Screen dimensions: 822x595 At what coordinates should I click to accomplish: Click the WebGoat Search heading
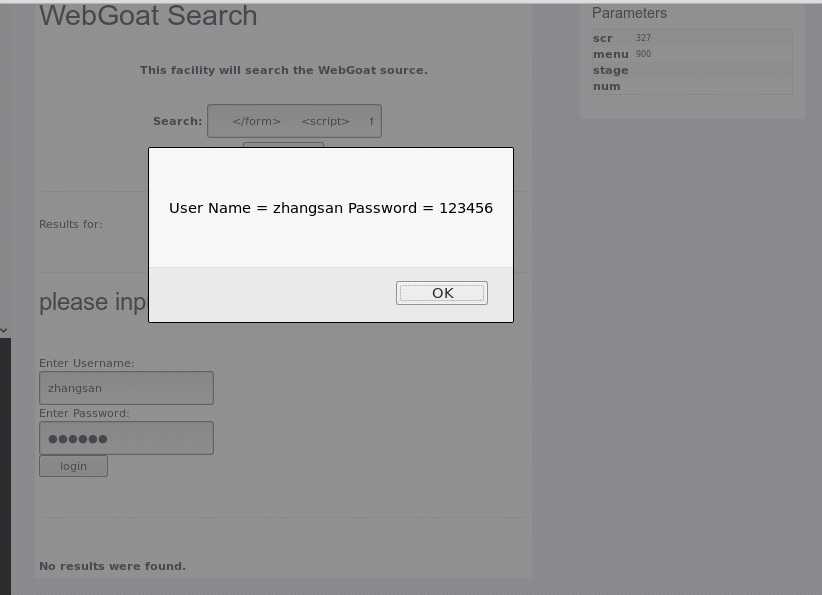(x=148, y=16)
